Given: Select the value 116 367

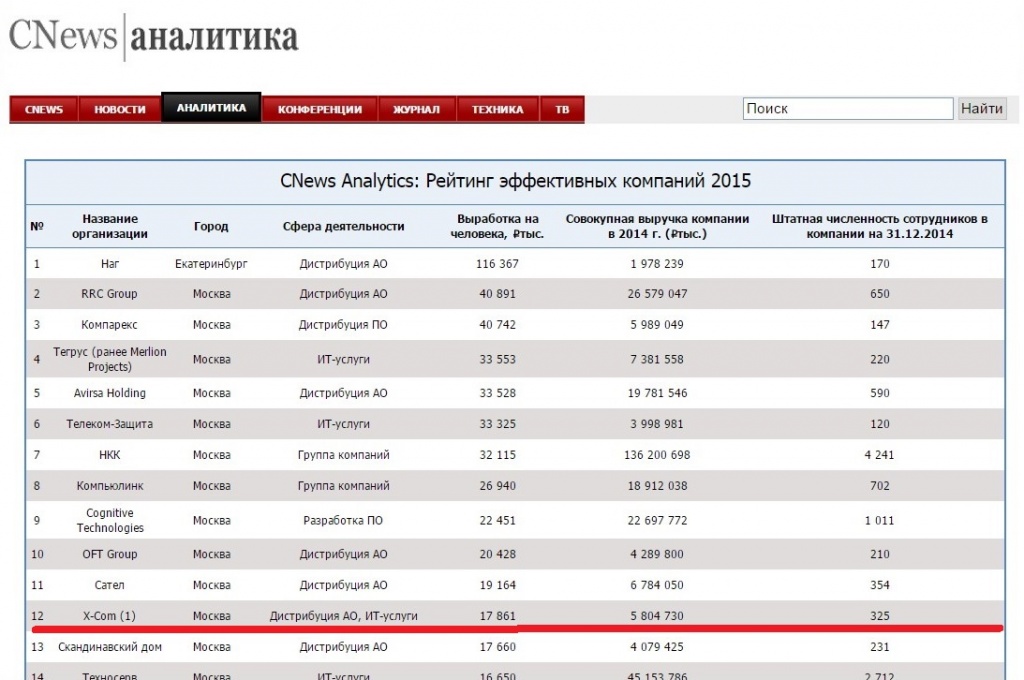Looking at the screenshot, I should 497,264.
